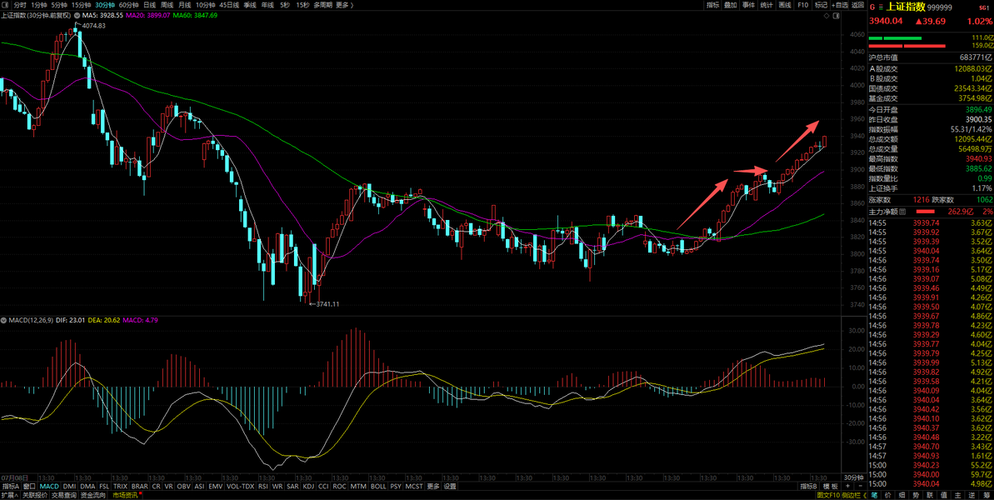Open the 30分钟 period selector at bottom
994x500 pixels.
point(854,477)
